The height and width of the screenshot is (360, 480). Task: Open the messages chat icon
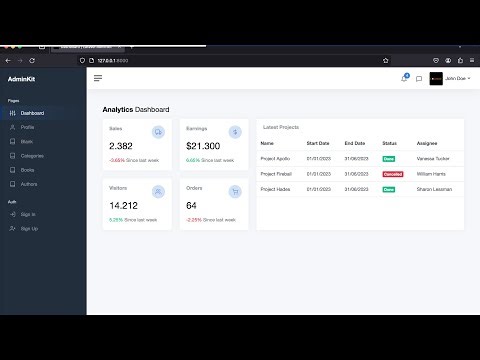coord(419,79)
